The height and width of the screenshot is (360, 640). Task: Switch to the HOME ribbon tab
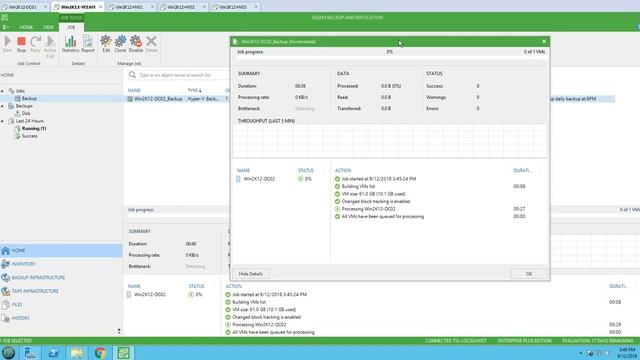tap(26, 27)
